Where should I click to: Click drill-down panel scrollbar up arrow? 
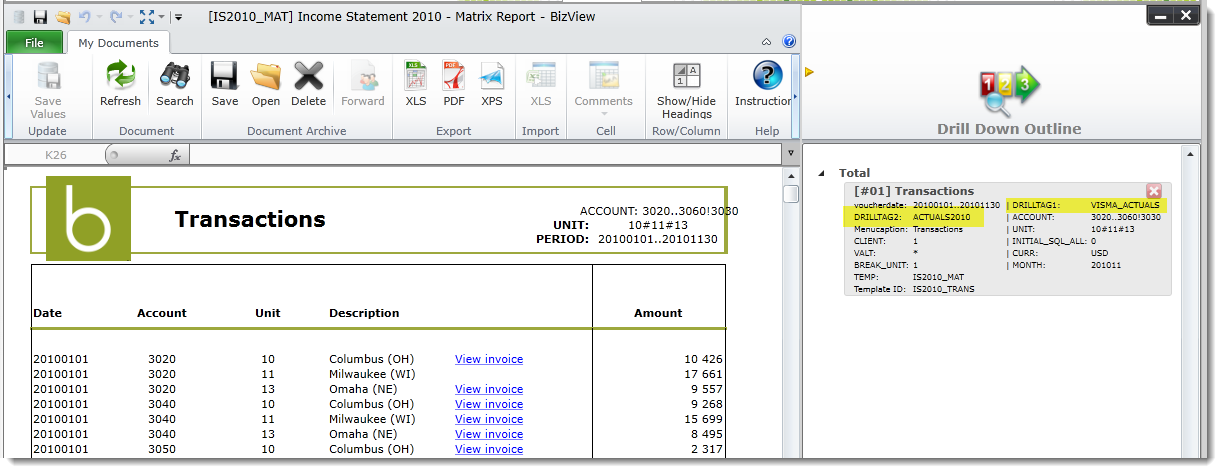(1191, 154)
